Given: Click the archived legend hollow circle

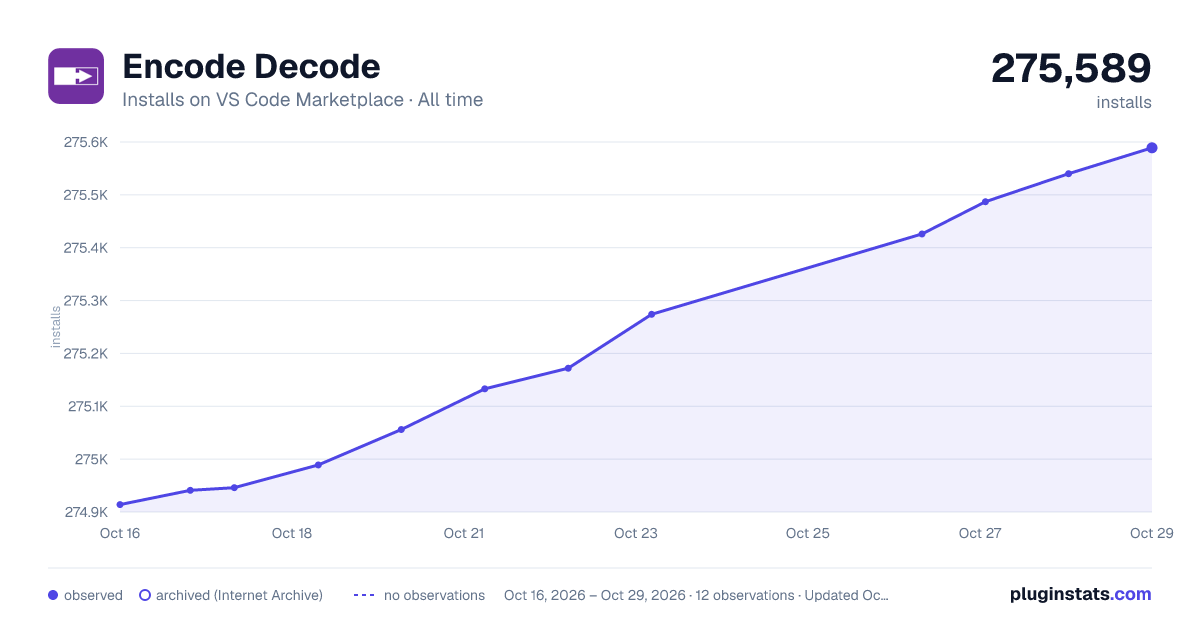Looking at the screenshot, I should click(145, 595).
